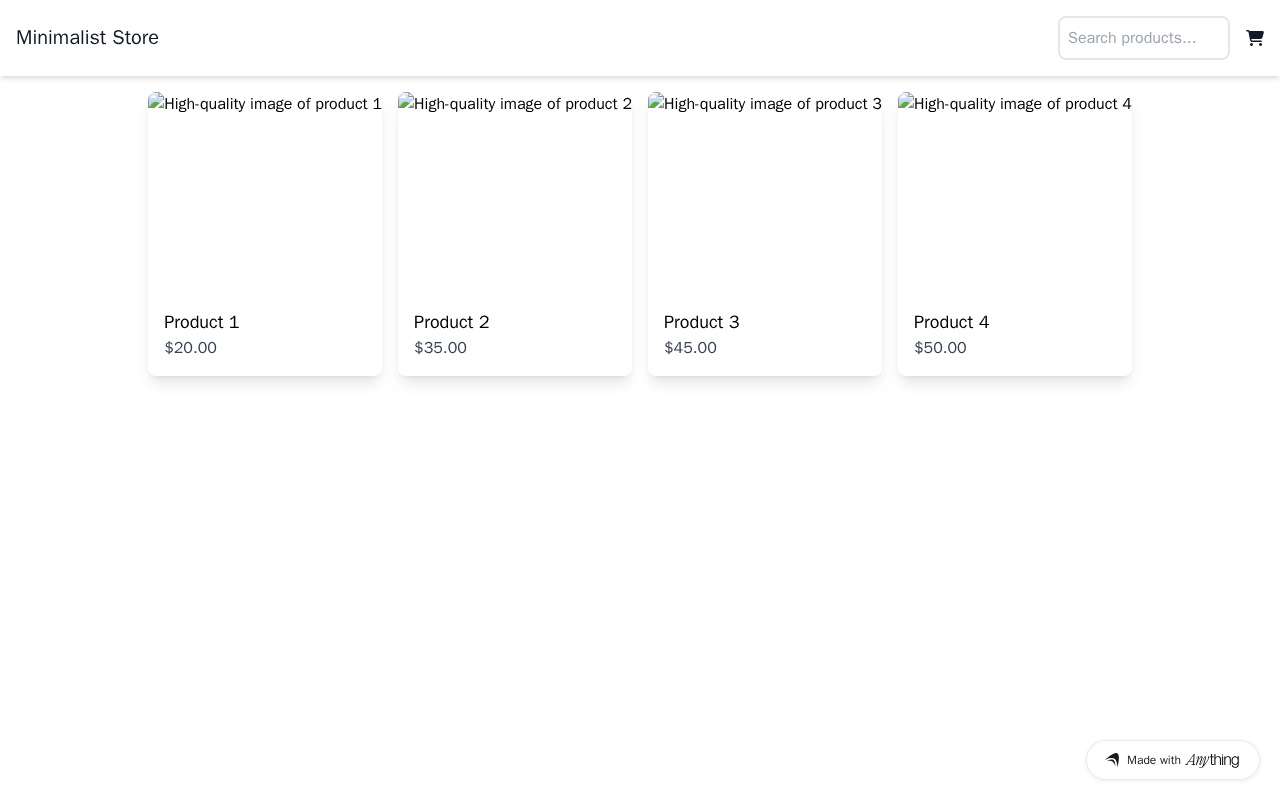
Task: Click the Anything logo wordmark
Action: coord(1212,760)
